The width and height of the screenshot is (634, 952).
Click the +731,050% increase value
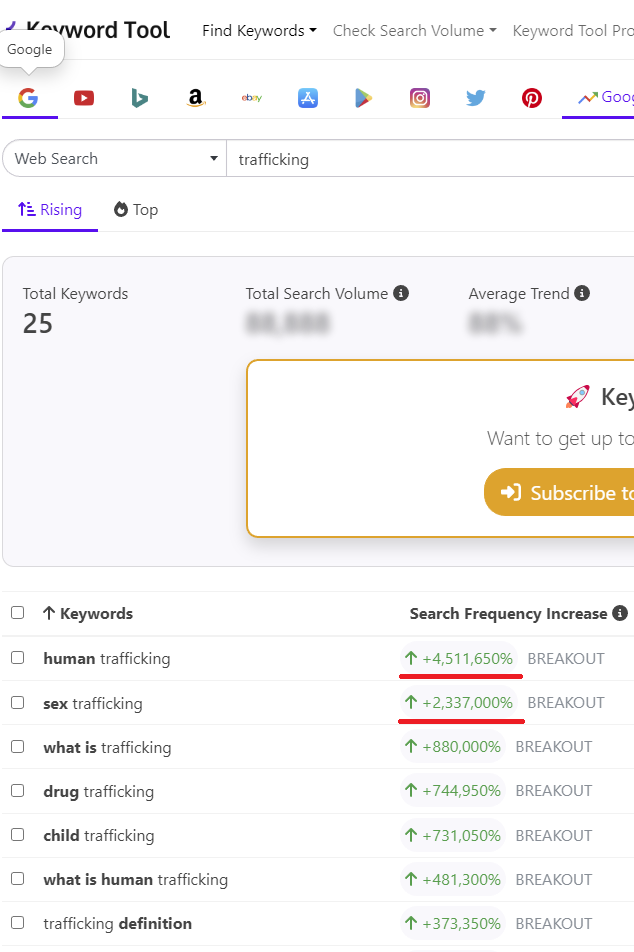pos(453,835)
